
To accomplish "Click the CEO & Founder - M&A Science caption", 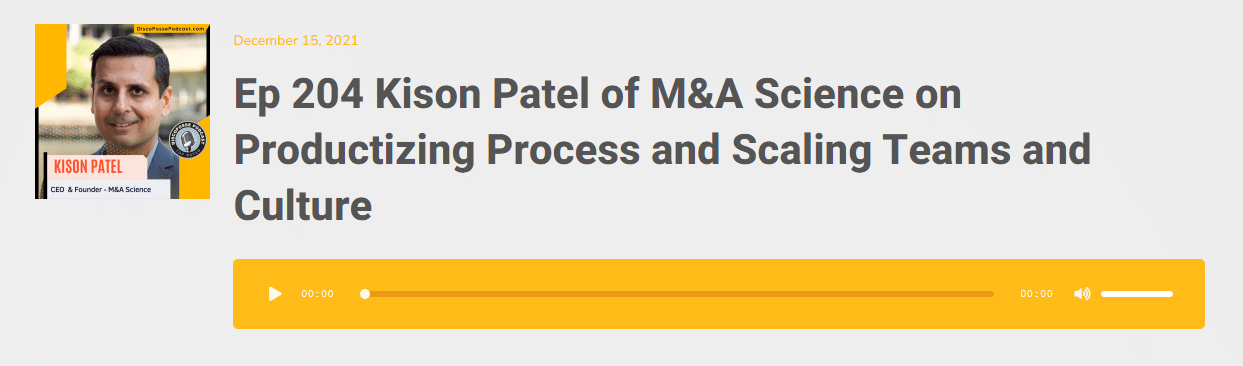I will click(108, 188).
